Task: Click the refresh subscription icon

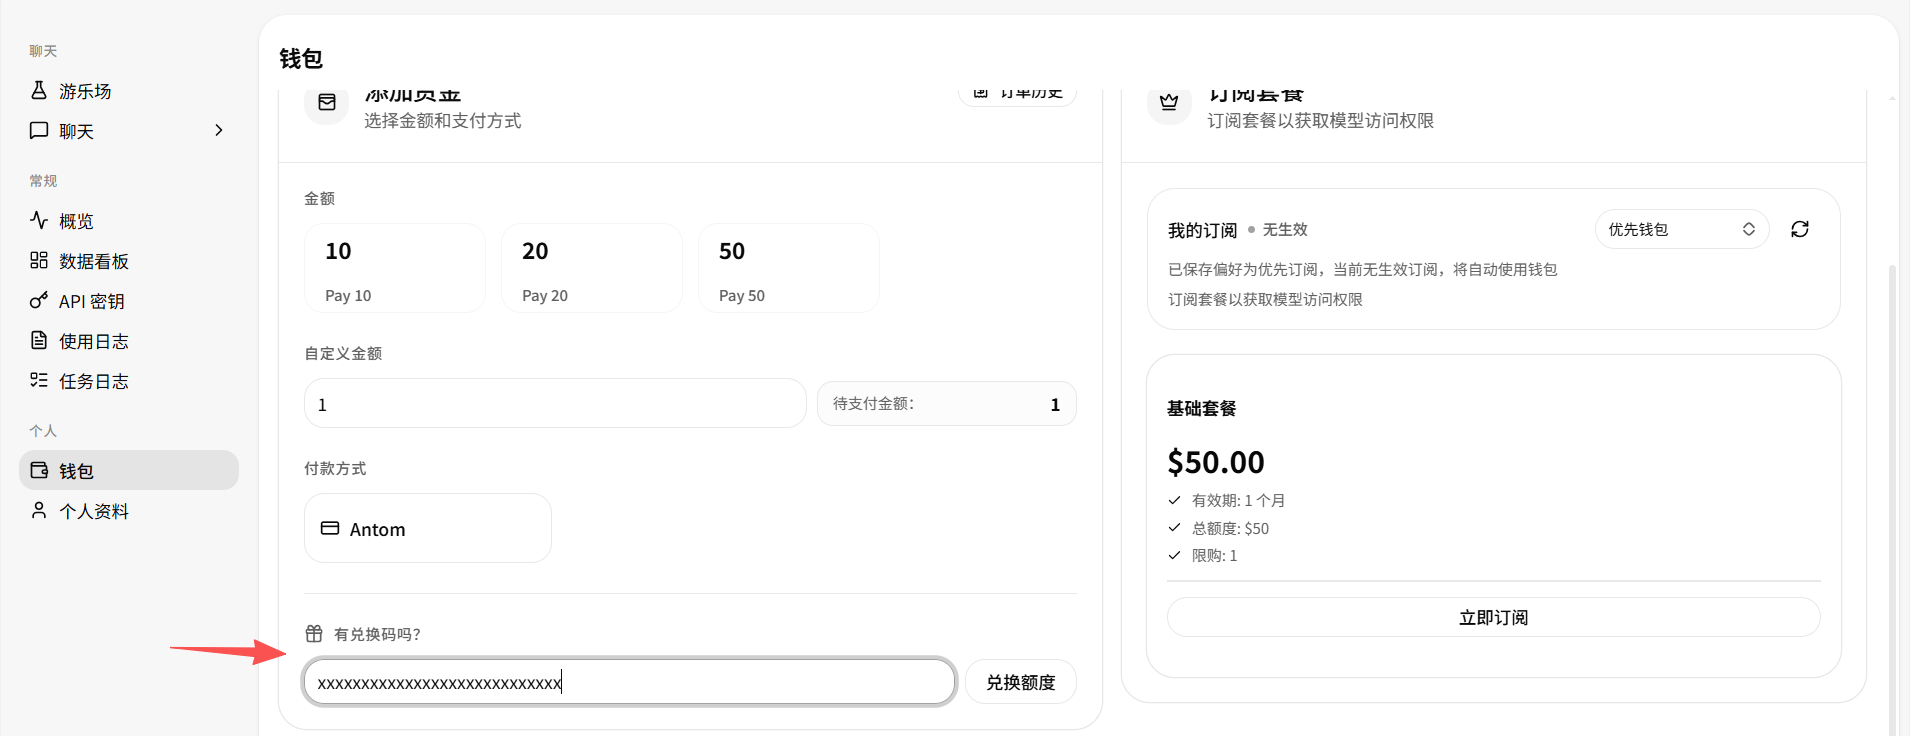Action: coord(1800,229)
